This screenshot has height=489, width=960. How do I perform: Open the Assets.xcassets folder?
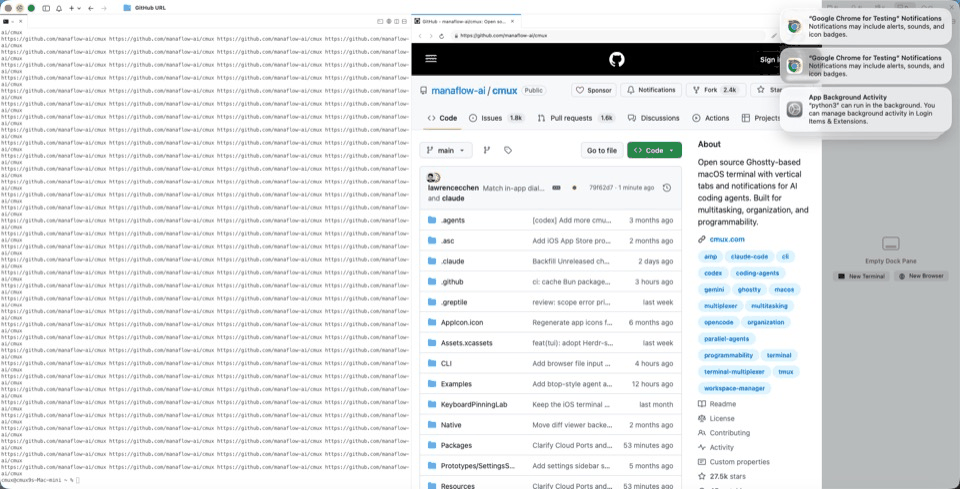pos(466,343)
